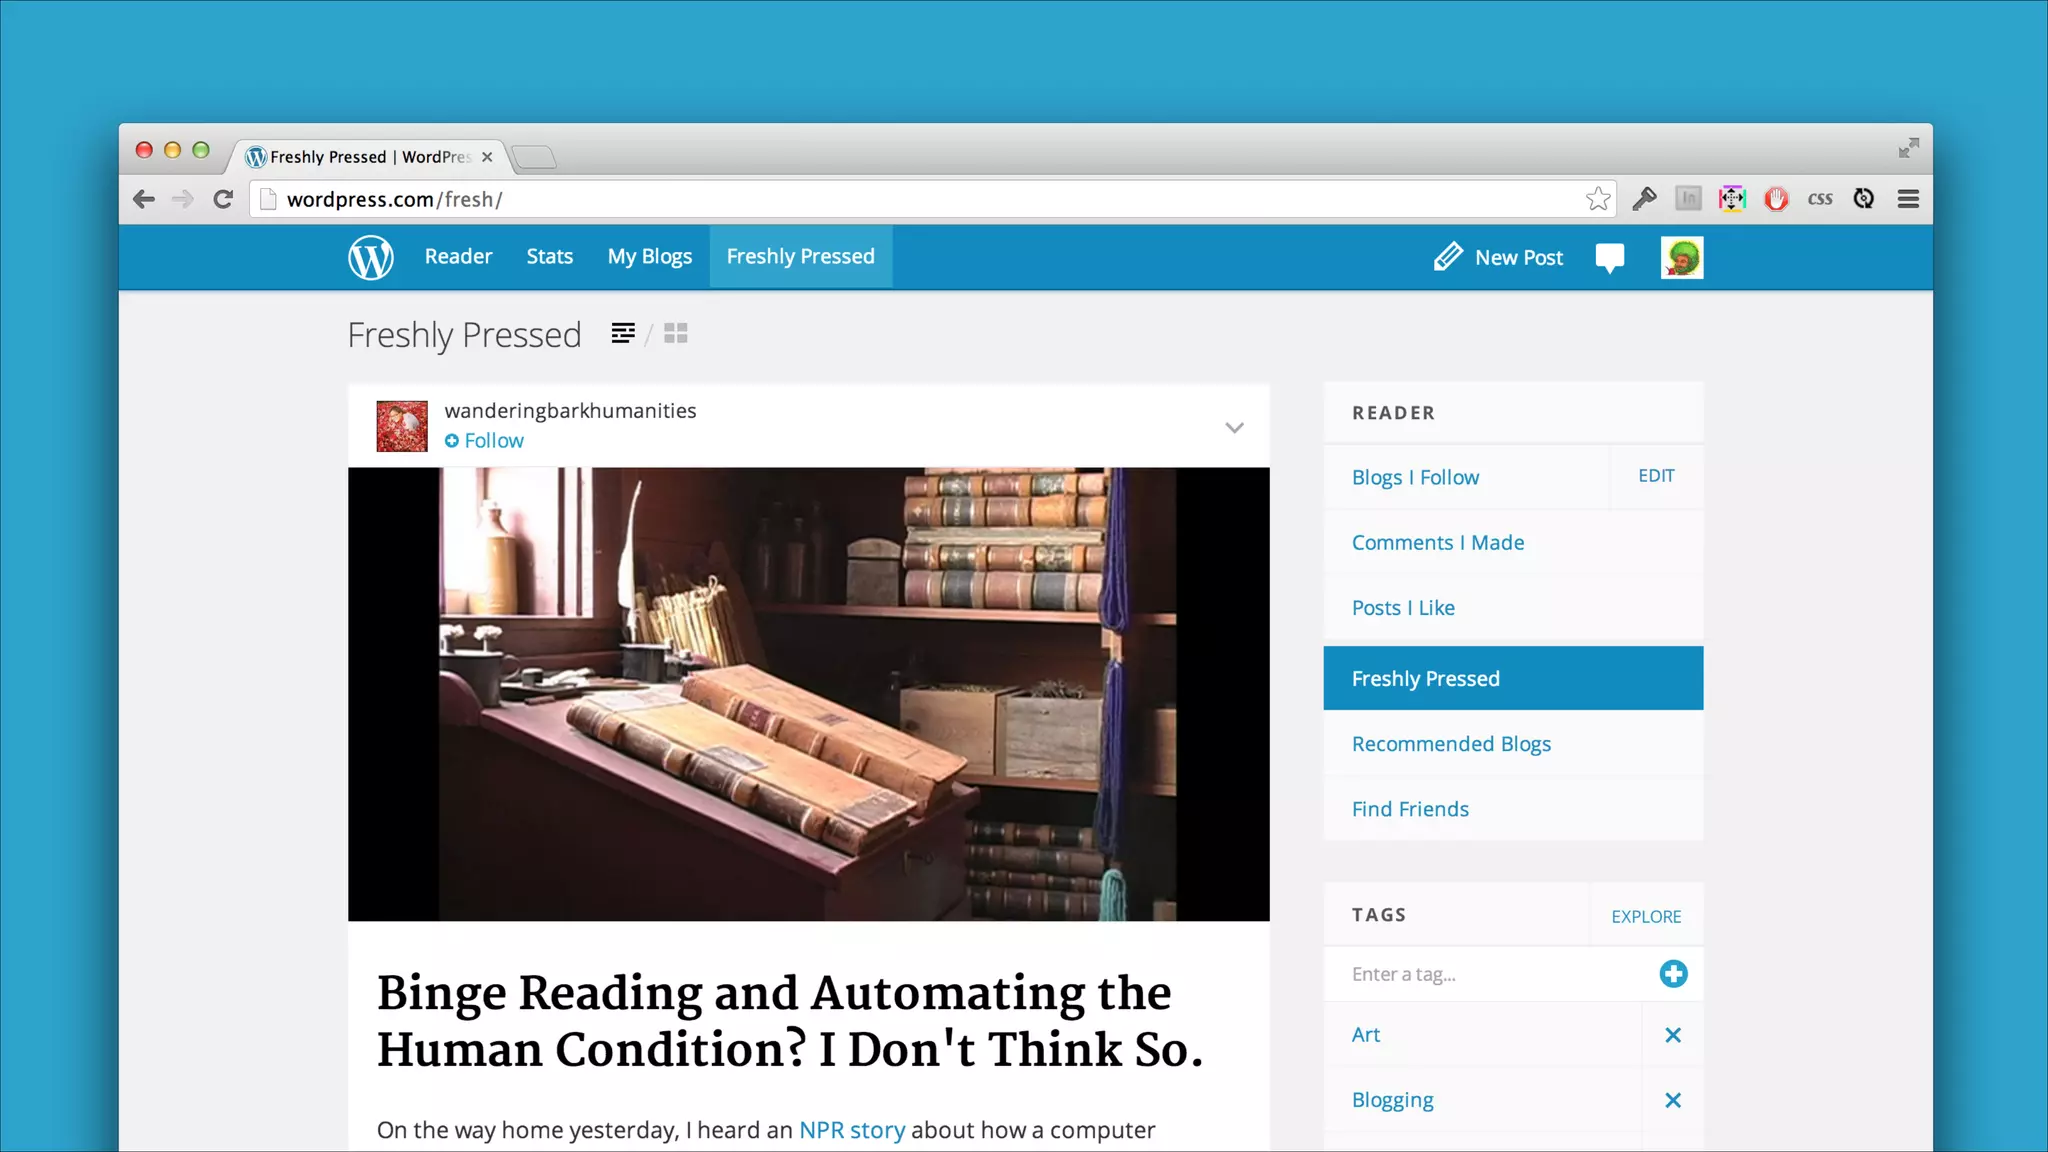Click the browser reload button
Viewport: 2048px width, 1152px height.
[223, 199]
